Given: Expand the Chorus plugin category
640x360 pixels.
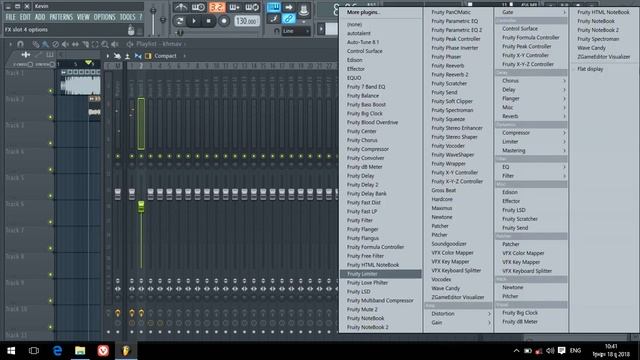Looking at the screenshot, I should click(531, 81).
